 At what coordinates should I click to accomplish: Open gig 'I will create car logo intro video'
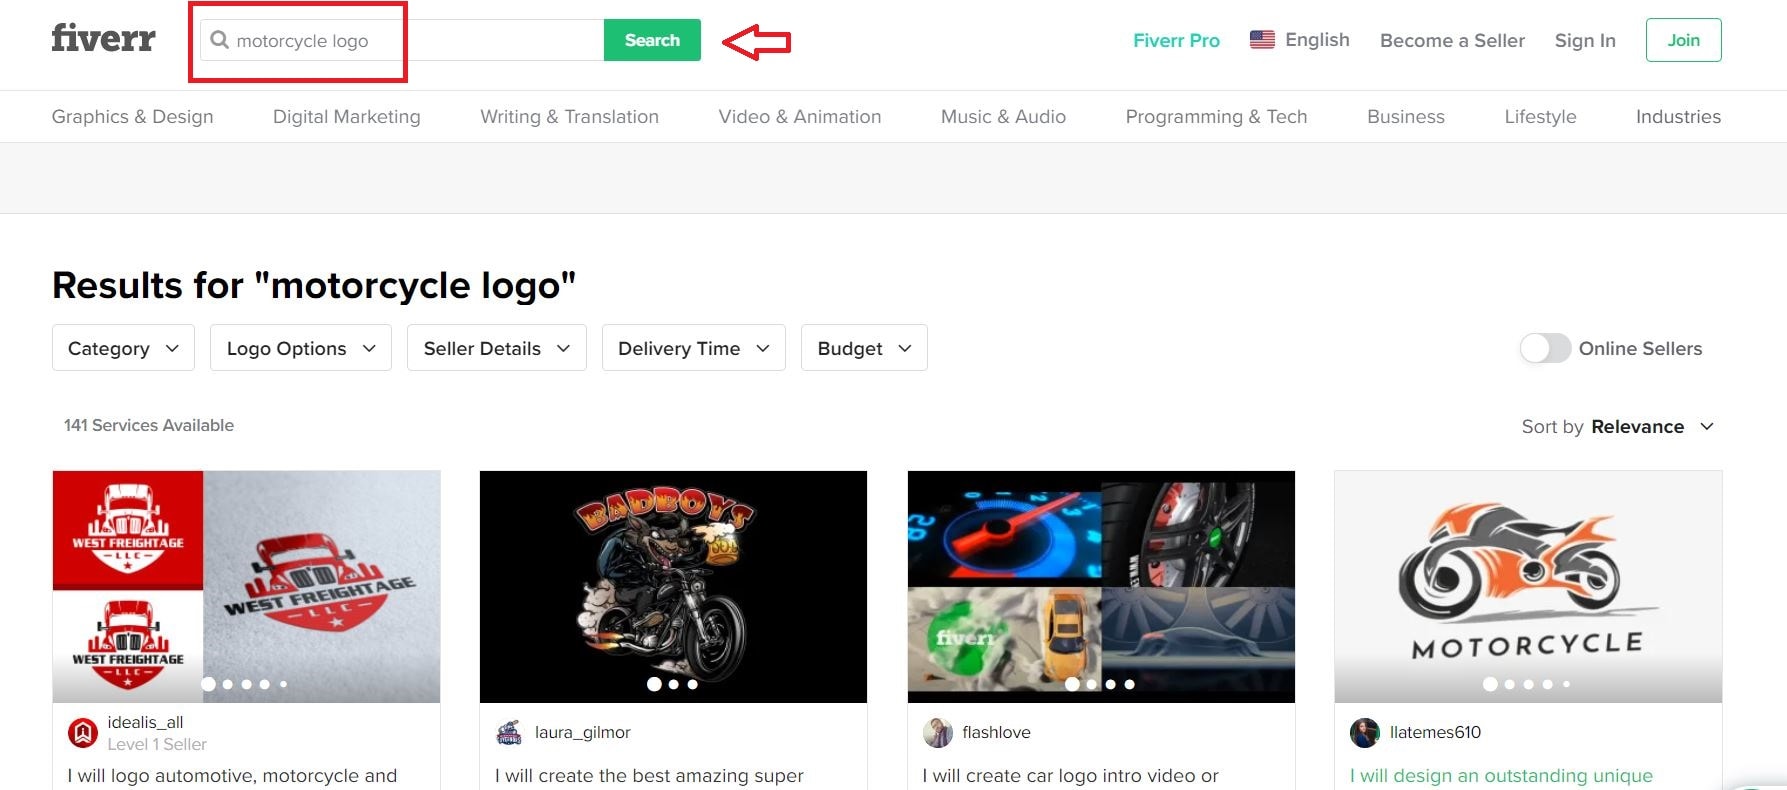click(x=1070, y=775)
